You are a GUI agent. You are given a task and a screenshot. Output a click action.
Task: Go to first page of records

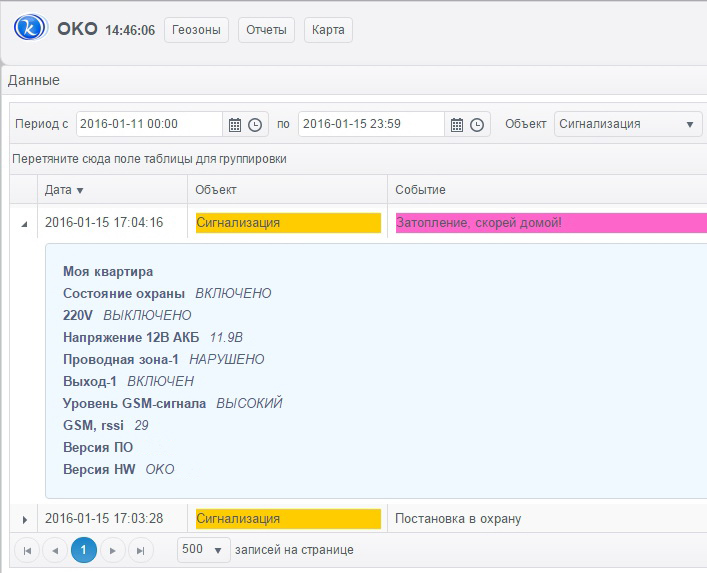point(27,550)
